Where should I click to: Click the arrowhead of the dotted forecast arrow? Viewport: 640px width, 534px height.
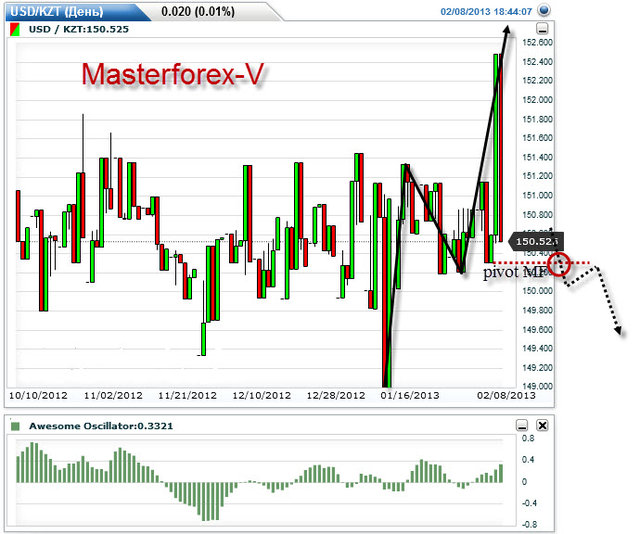[619, 329]
